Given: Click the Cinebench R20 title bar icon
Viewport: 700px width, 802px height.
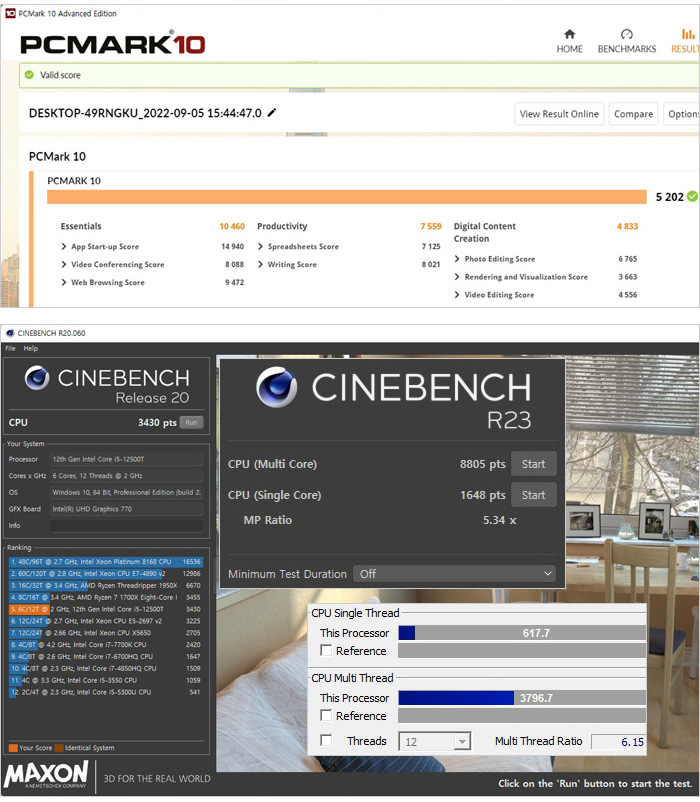Looking at the screenshot, I should pos(10,333).
